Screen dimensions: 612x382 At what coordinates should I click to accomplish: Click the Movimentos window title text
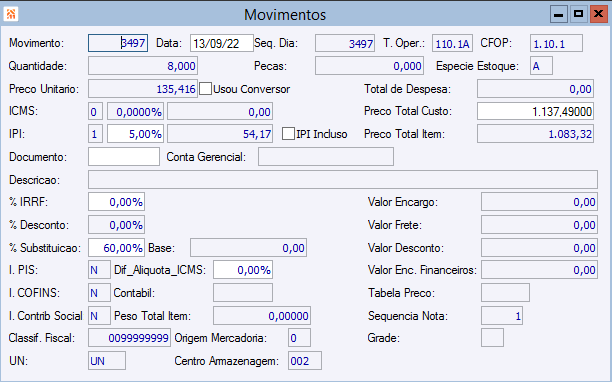285,15
